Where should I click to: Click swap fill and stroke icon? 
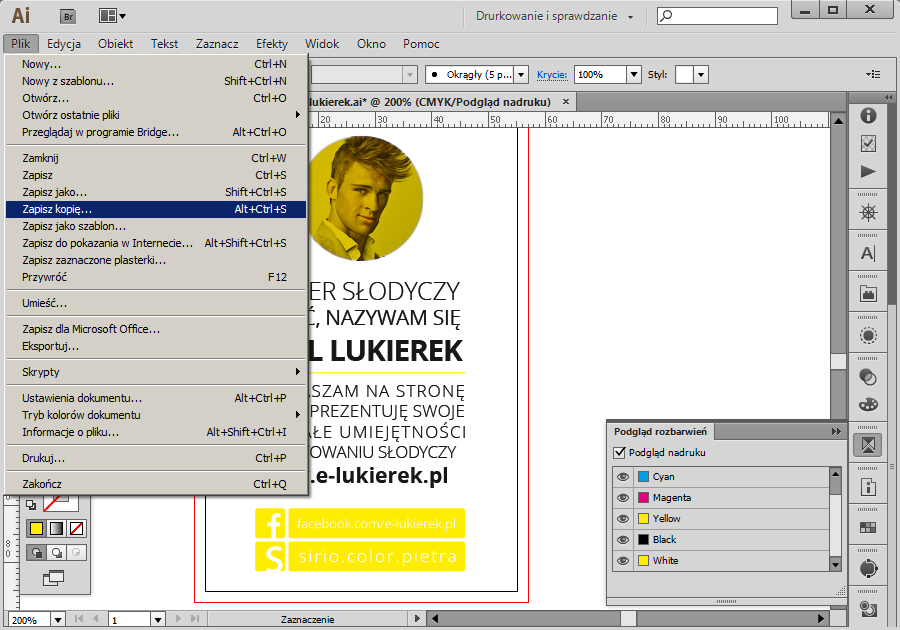point(31,504)
